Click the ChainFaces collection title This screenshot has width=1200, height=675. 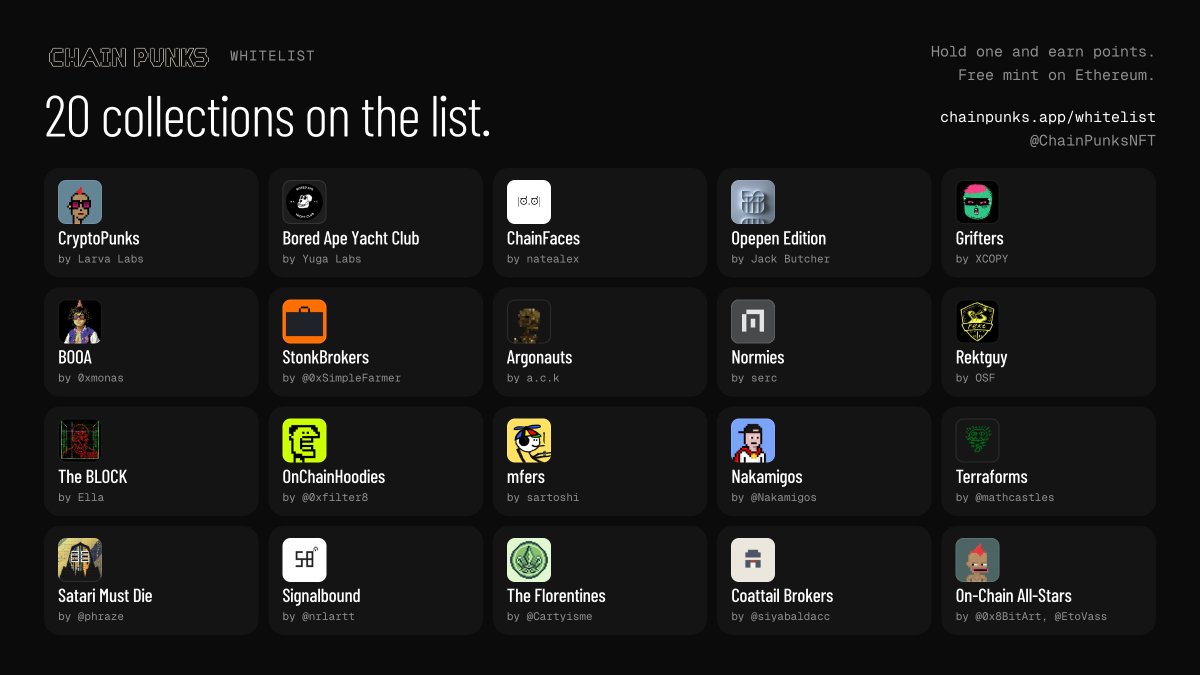543,238
